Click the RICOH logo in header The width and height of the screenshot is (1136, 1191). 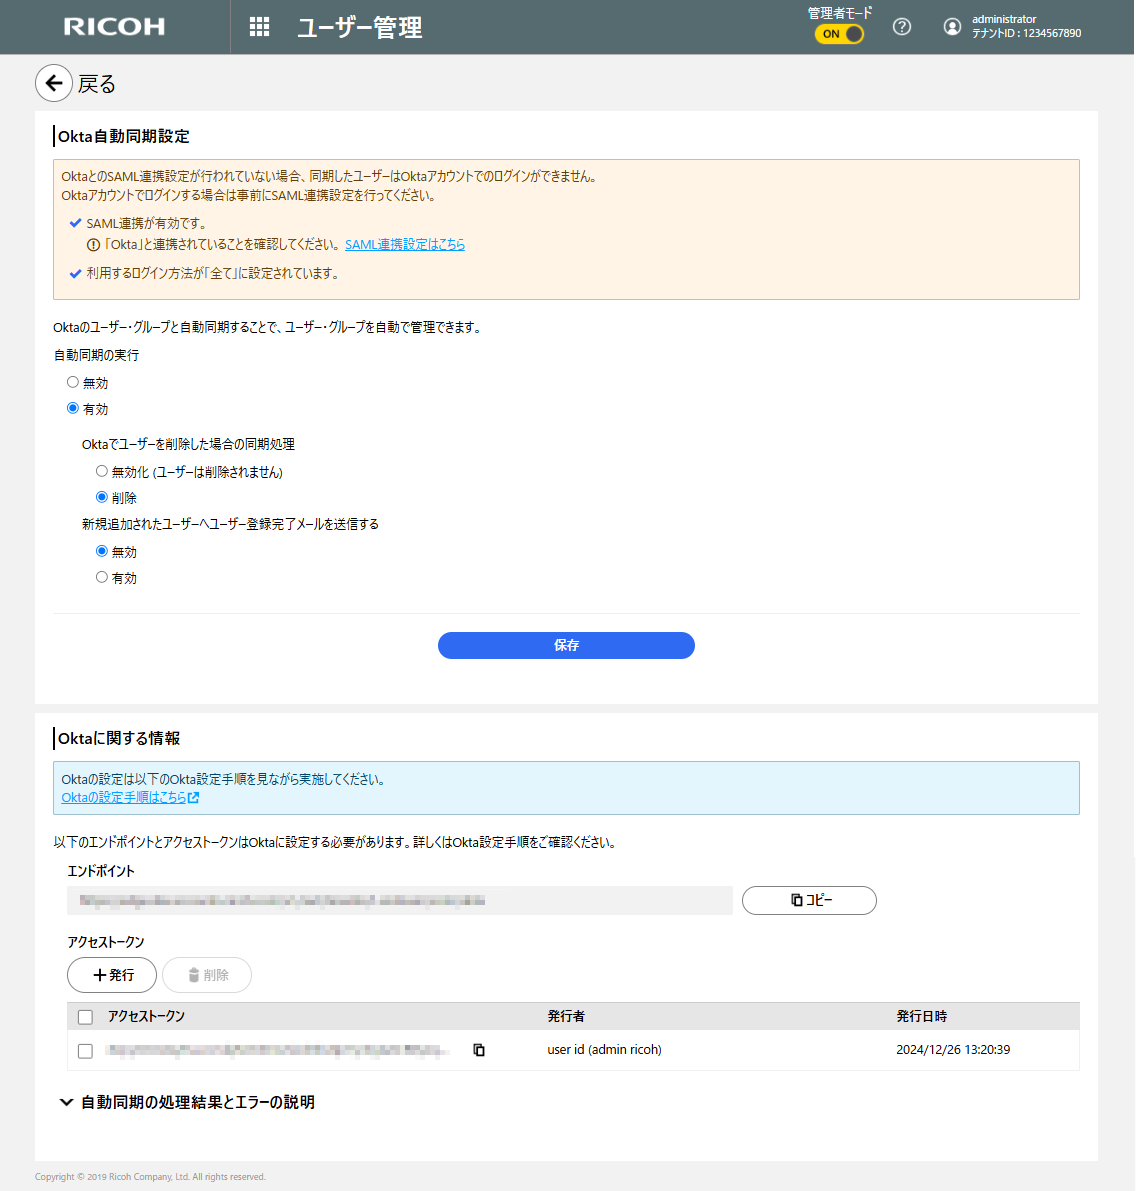[114, 27]
